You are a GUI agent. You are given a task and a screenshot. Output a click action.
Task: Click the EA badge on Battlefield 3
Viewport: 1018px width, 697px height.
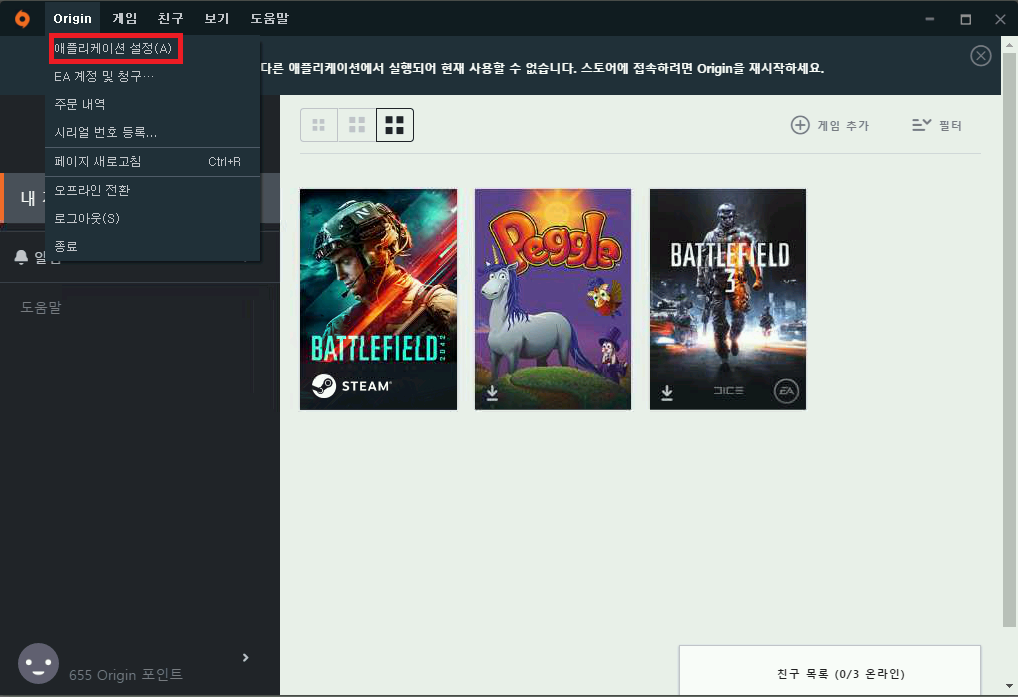tap(786, 391)
